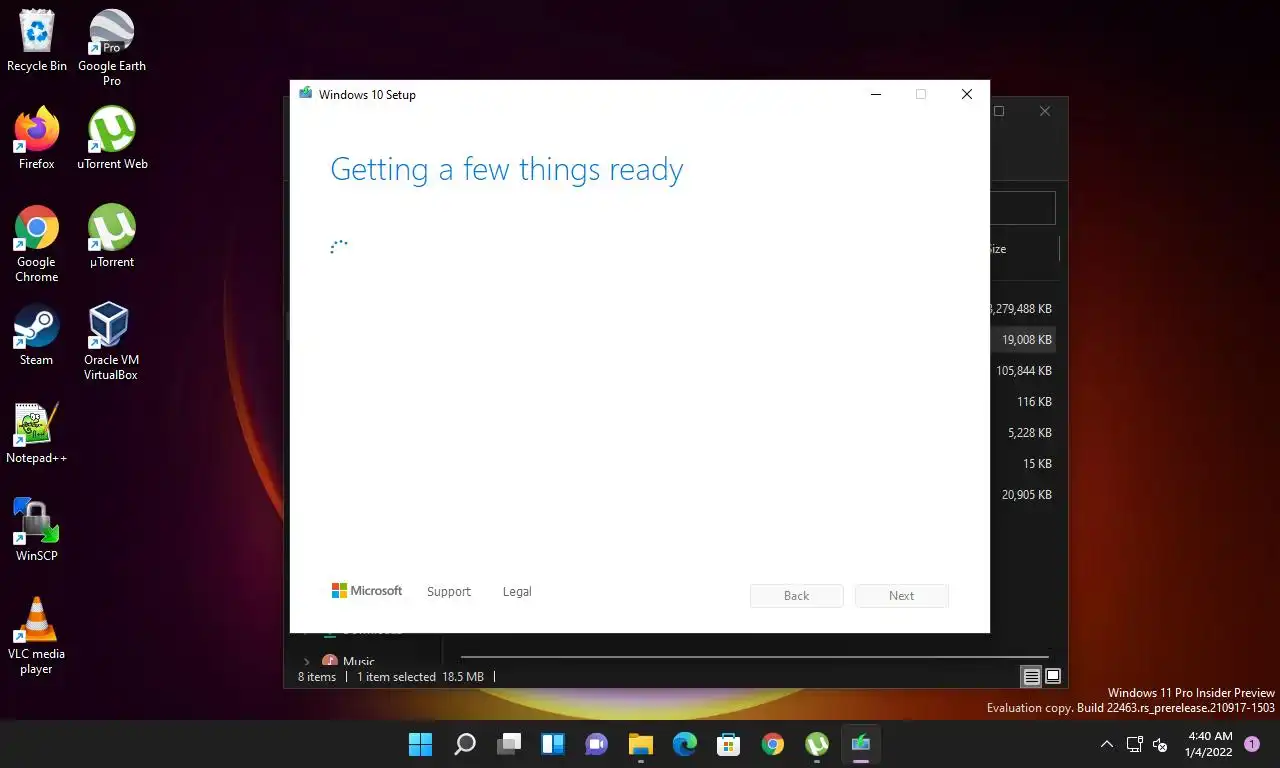The height and width of the screenshot is (768, 1280).
Task: Click the Legal link in Setup
Action: pos(517,592)
